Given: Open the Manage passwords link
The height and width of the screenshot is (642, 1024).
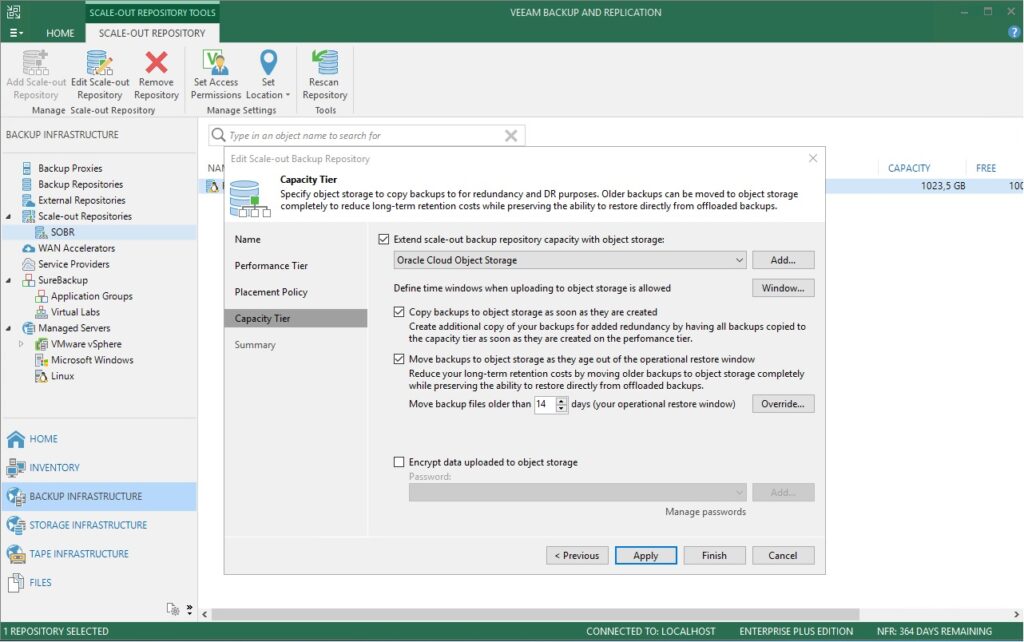Looking at the screenshot, I should coord(705,512).
